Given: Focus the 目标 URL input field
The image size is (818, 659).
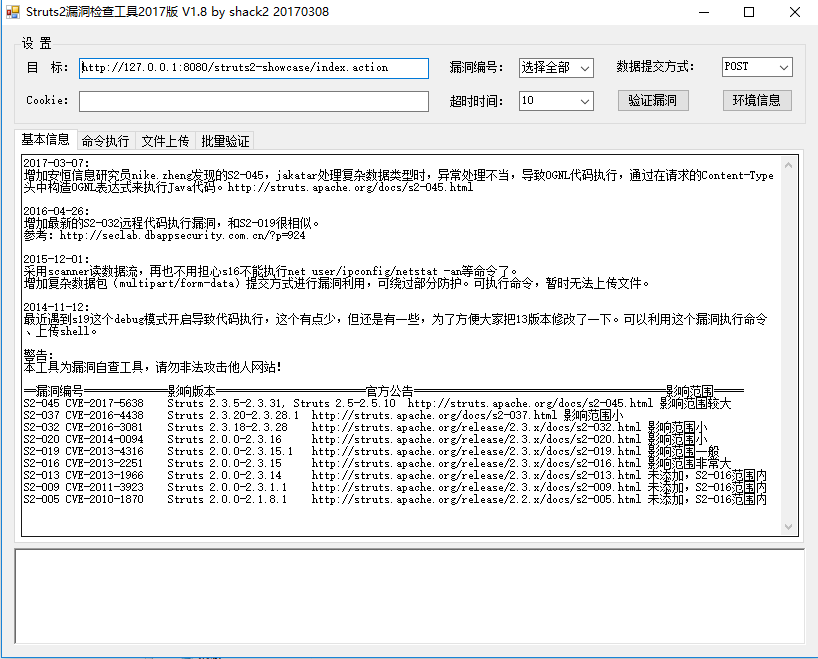Looking at the screenshot, I should click(254, 68).
